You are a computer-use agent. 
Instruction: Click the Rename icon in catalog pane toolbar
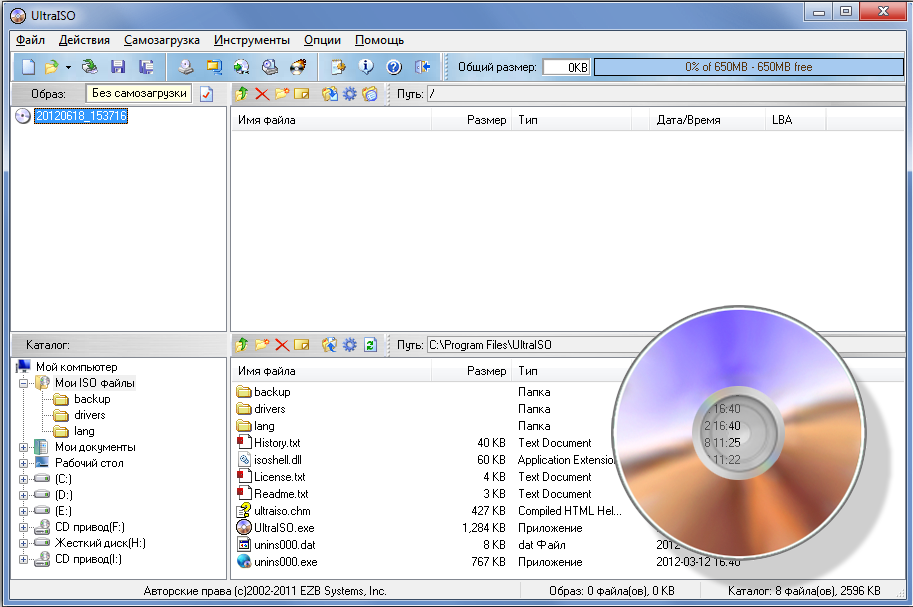302,345
